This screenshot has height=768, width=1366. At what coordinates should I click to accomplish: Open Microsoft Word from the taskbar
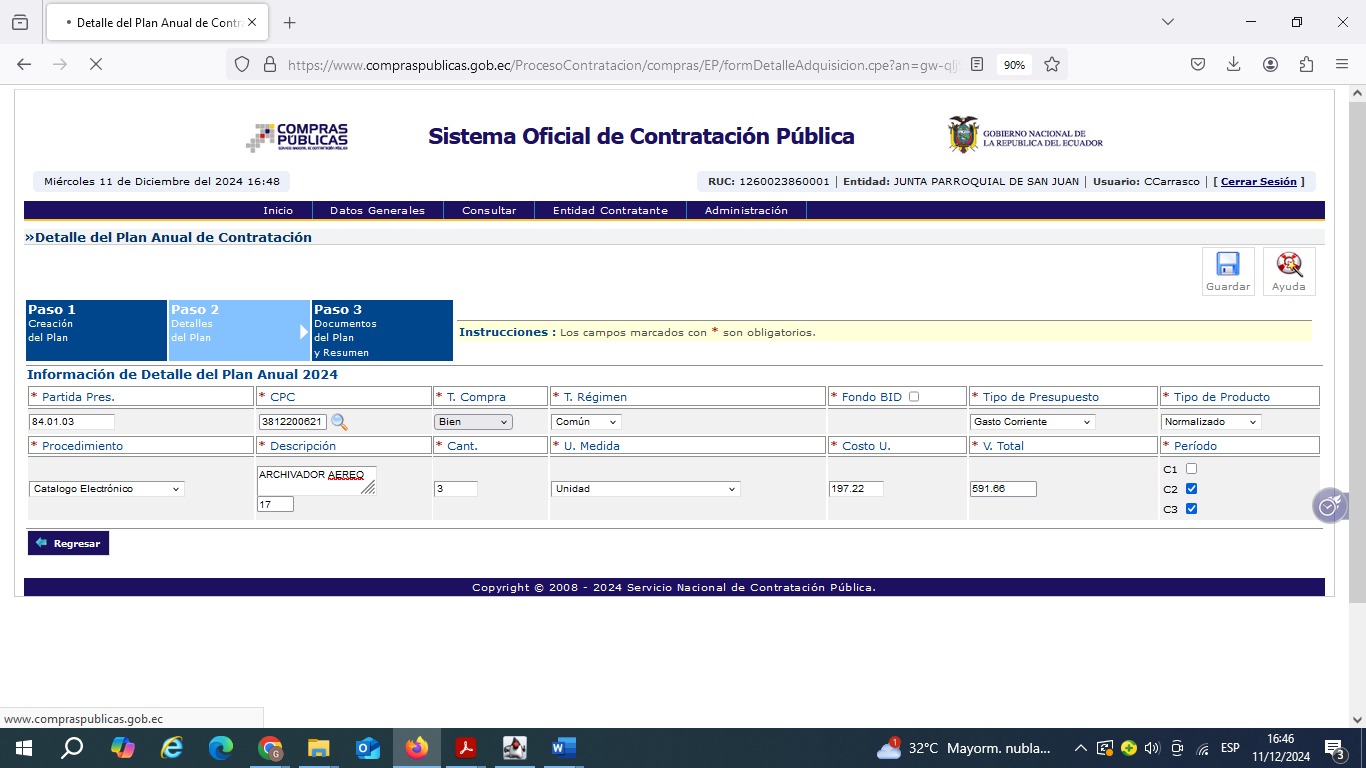click(x=563, y=748)
